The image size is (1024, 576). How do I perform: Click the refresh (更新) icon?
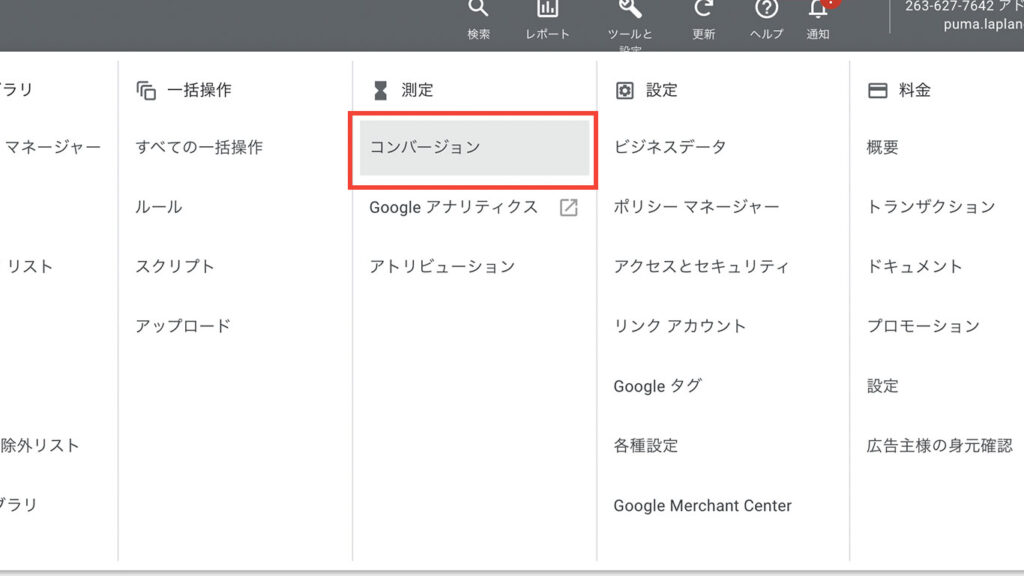[x=704, y=9]
